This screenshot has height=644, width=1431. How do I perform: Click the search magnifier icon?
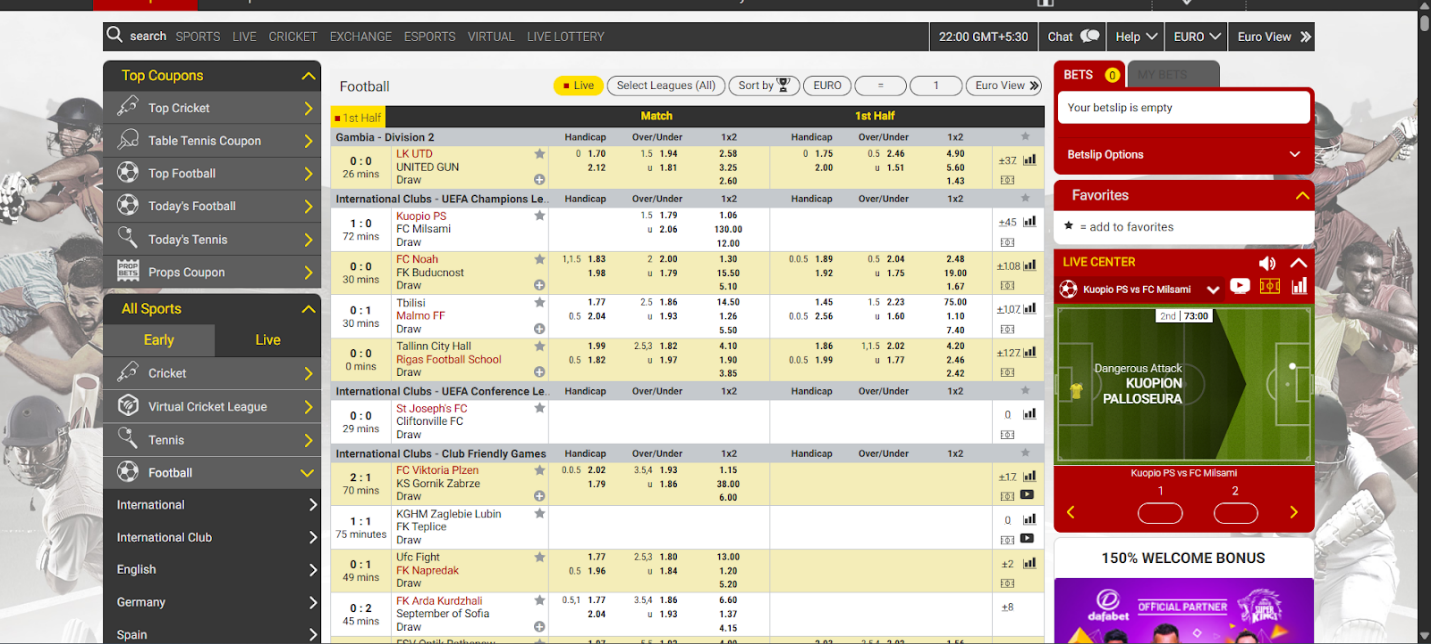pyautogui.click(x=114, y=36)
